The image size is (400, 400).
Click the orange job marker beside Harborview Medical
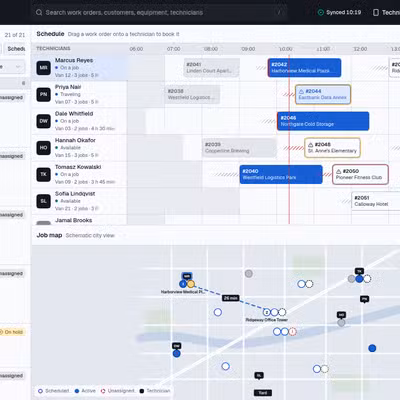coord(191,284)
